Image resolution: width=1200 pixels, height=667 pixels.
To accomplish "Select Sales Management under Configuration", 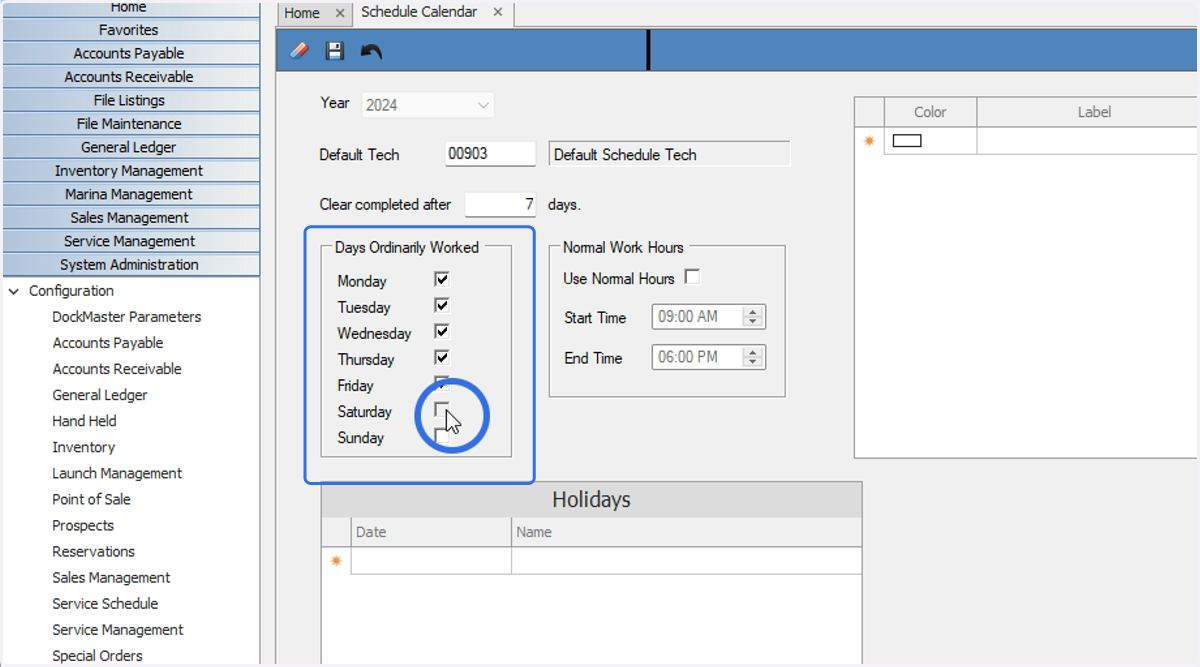I will 111,577.
